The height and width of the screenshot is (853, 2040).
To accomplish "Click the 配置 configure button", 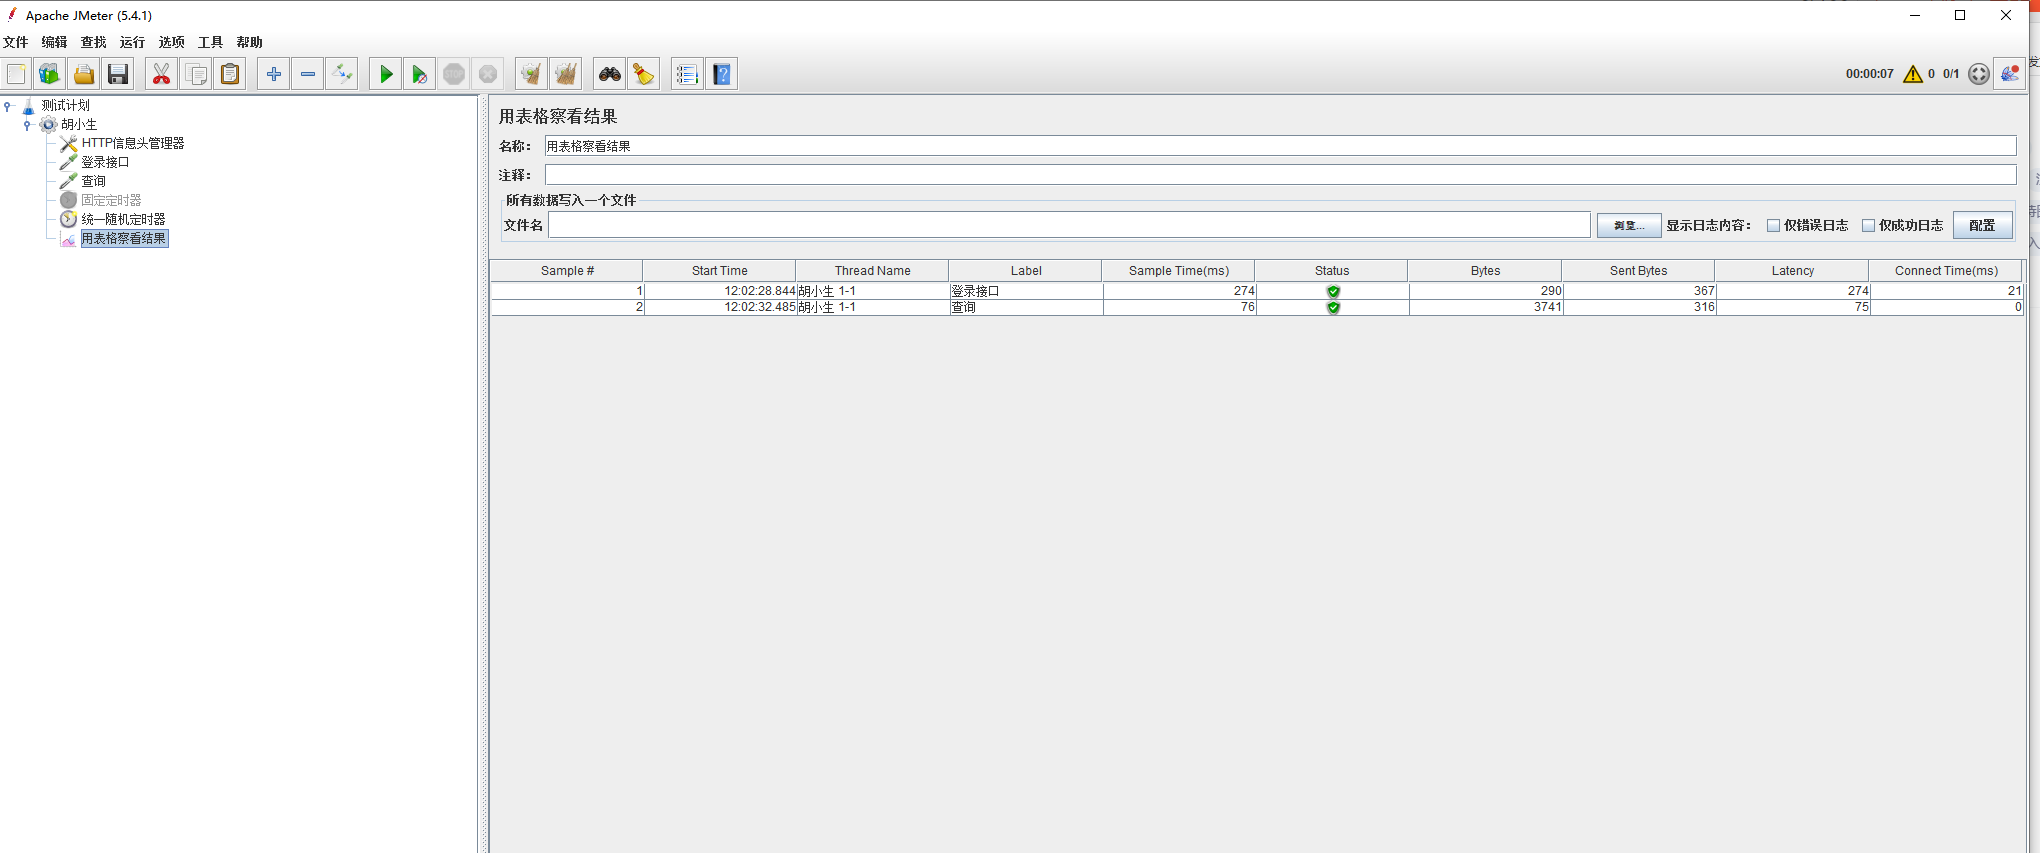I will coord(1982,226).
